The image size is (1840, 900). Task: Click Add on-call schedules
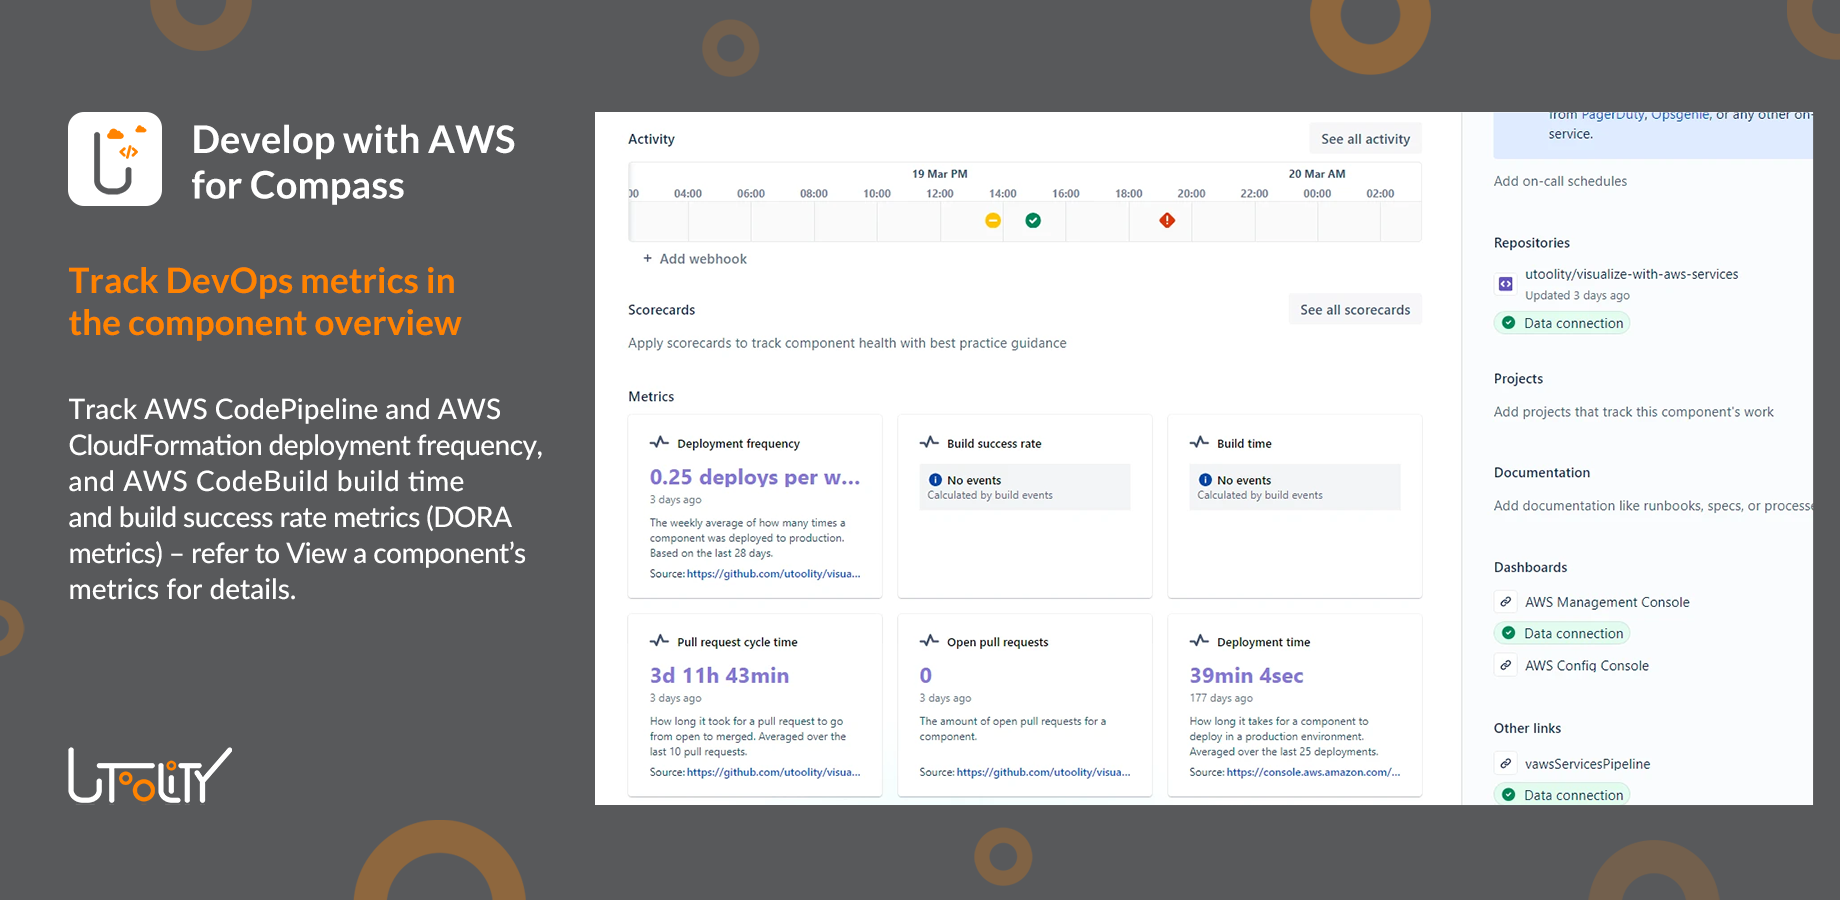1560,181
